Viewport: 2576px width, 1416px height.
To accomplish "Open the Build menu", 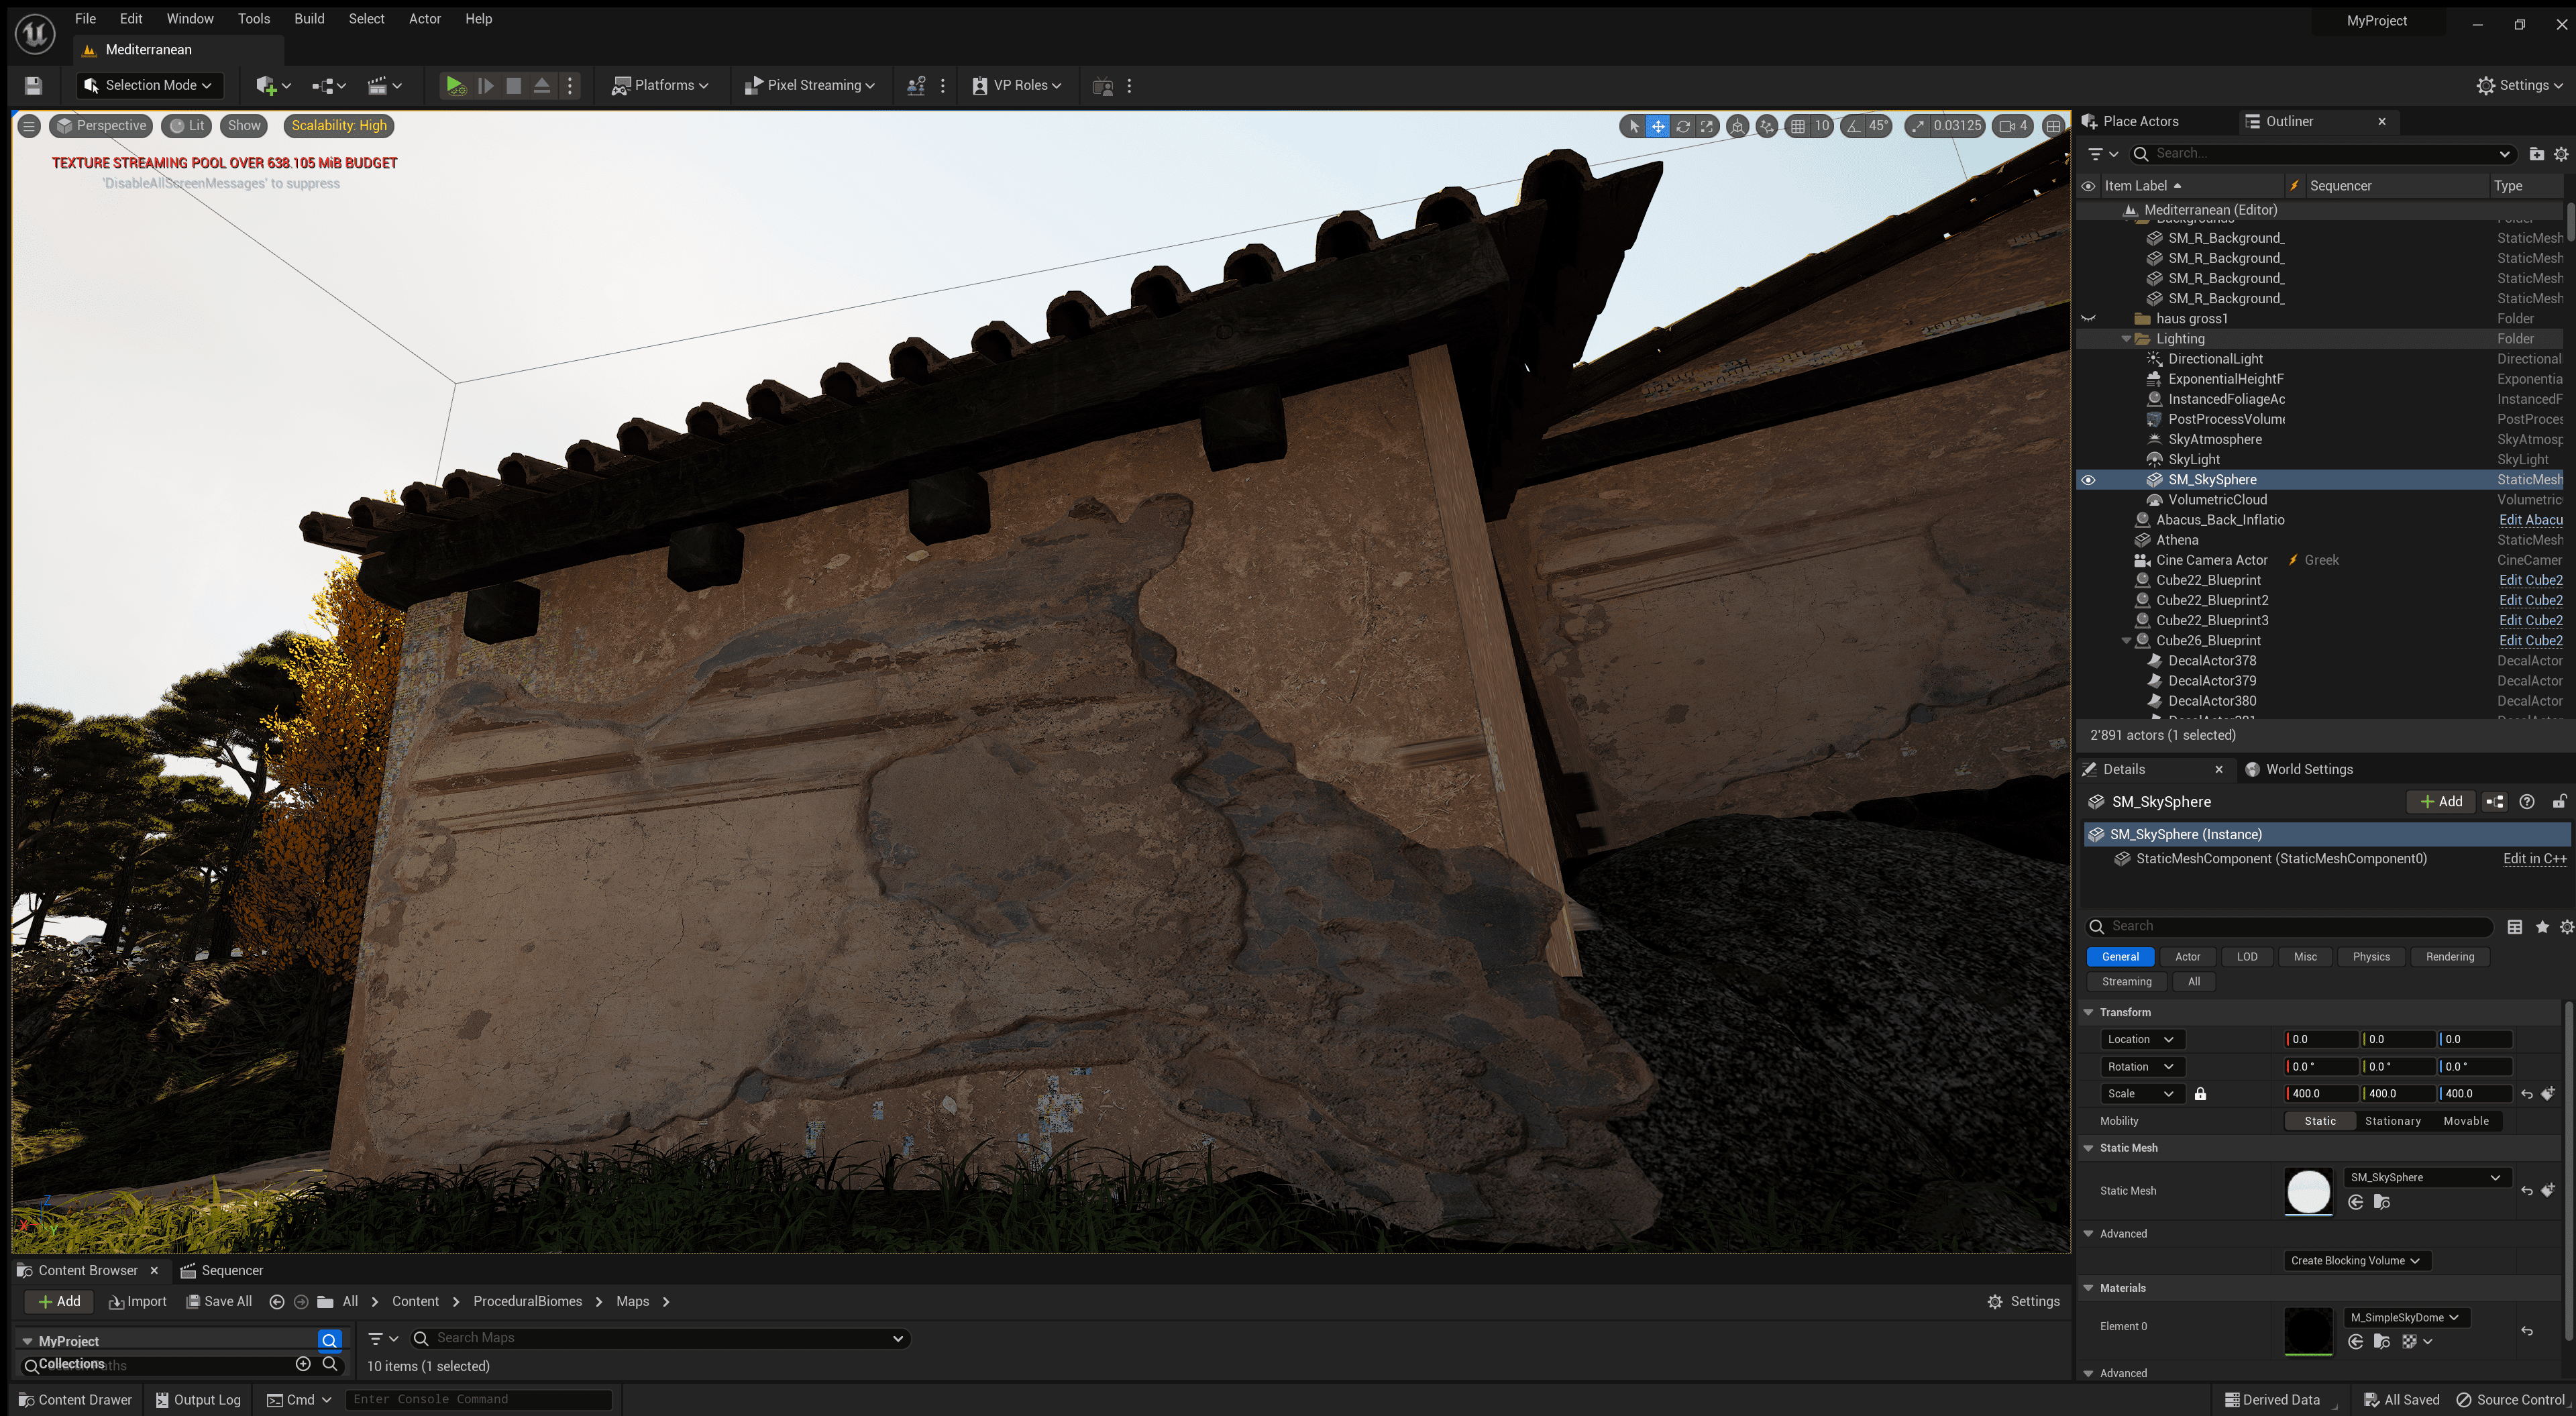I will 309,19.
